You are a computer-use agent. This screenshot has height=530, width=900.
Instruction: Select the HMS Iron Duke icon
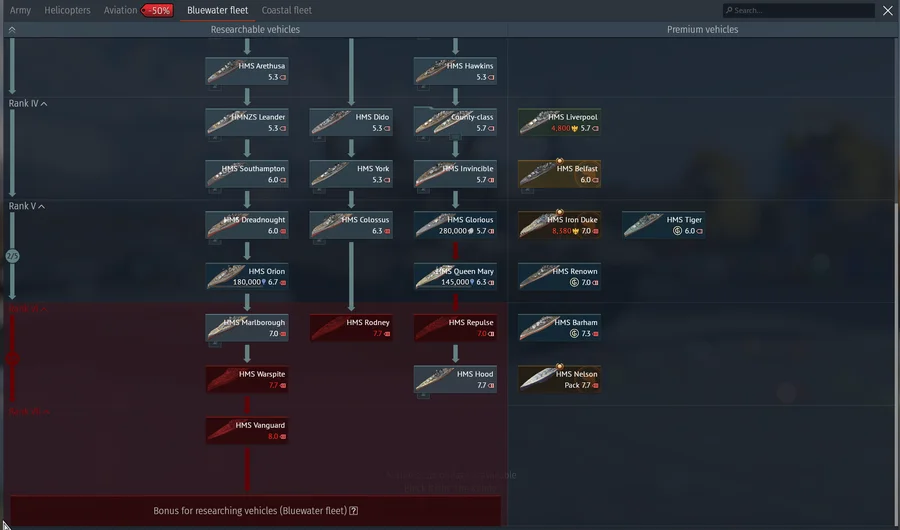coord(559,225)
